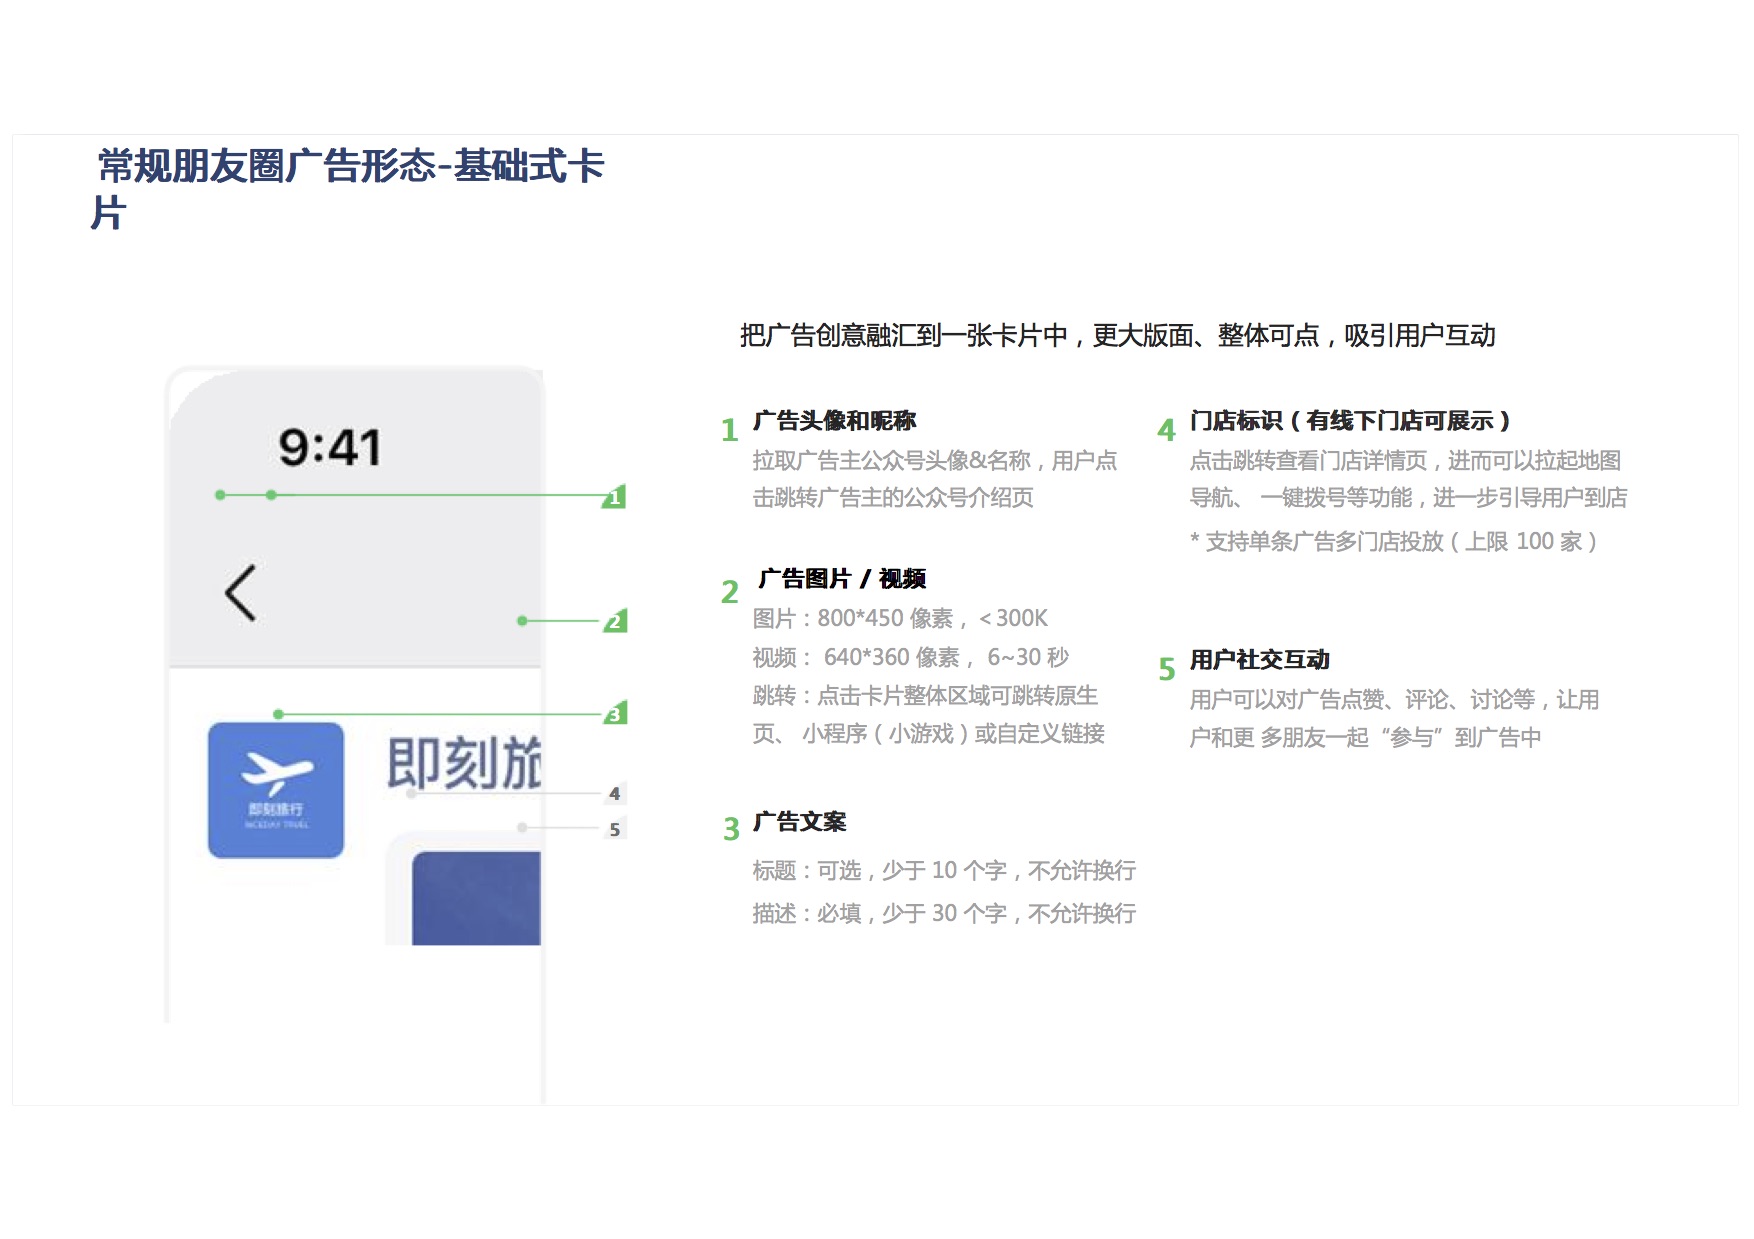This screenshot has width=1754, height=1239.
Task: Click the 9:41 time in phone status bar
Action: (330, 448)
